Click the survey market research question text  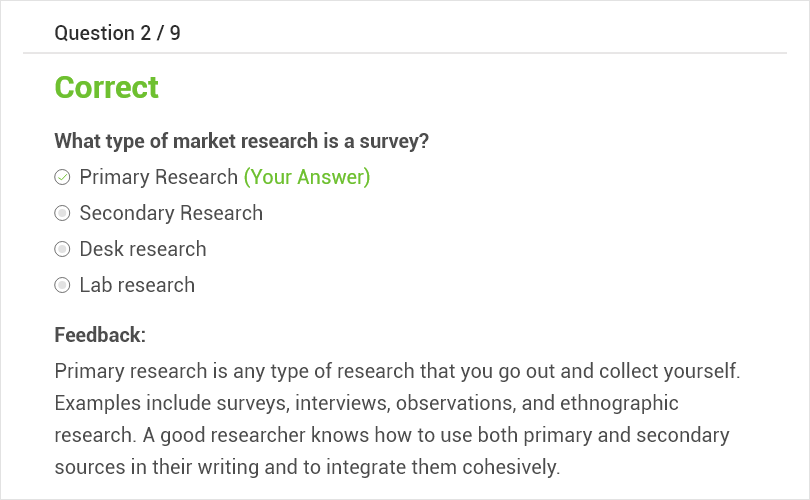click(241, 141)
